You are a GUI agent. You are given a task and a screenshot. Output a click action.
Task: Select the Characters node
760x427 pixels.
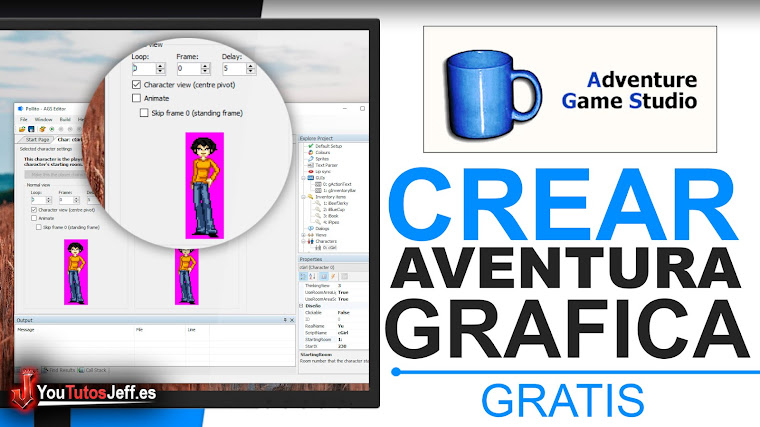point(326,241)
